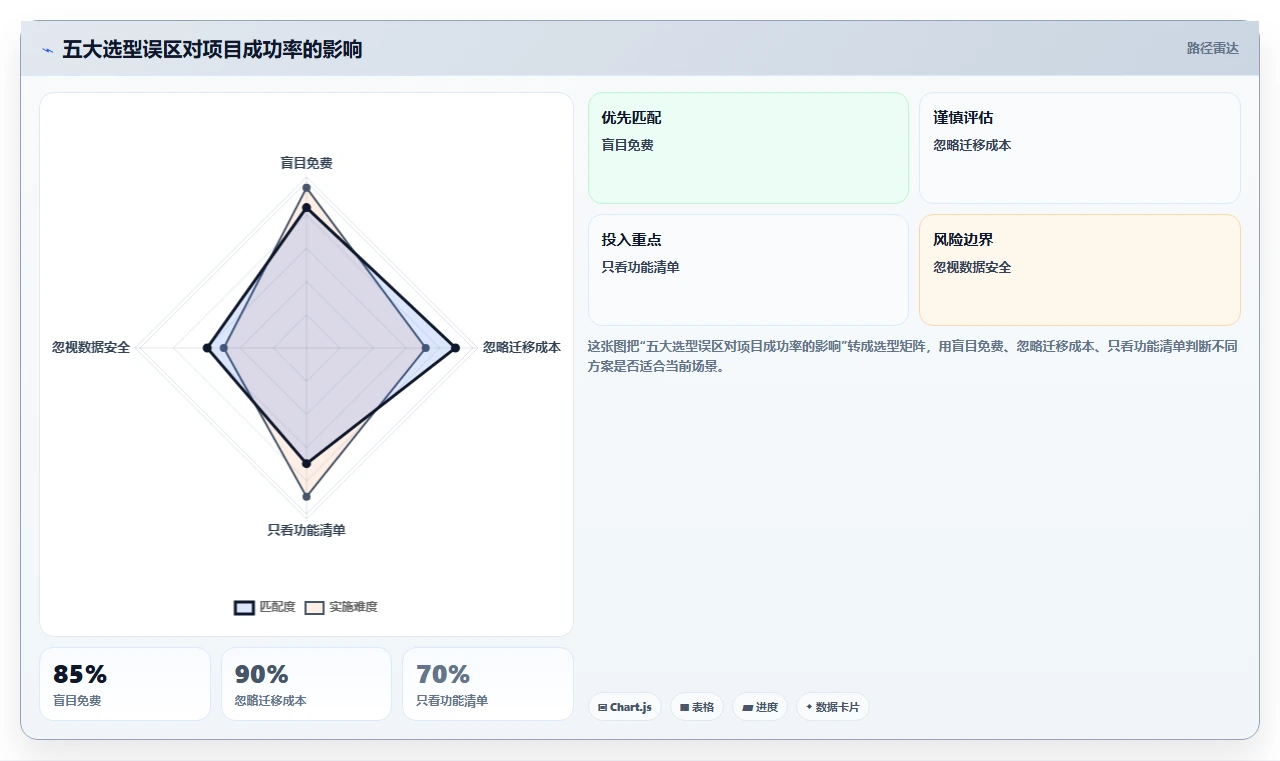Click the diamond icon in 数据卡片 tag
Screen dimensions: 1280x761
(809, 707)
